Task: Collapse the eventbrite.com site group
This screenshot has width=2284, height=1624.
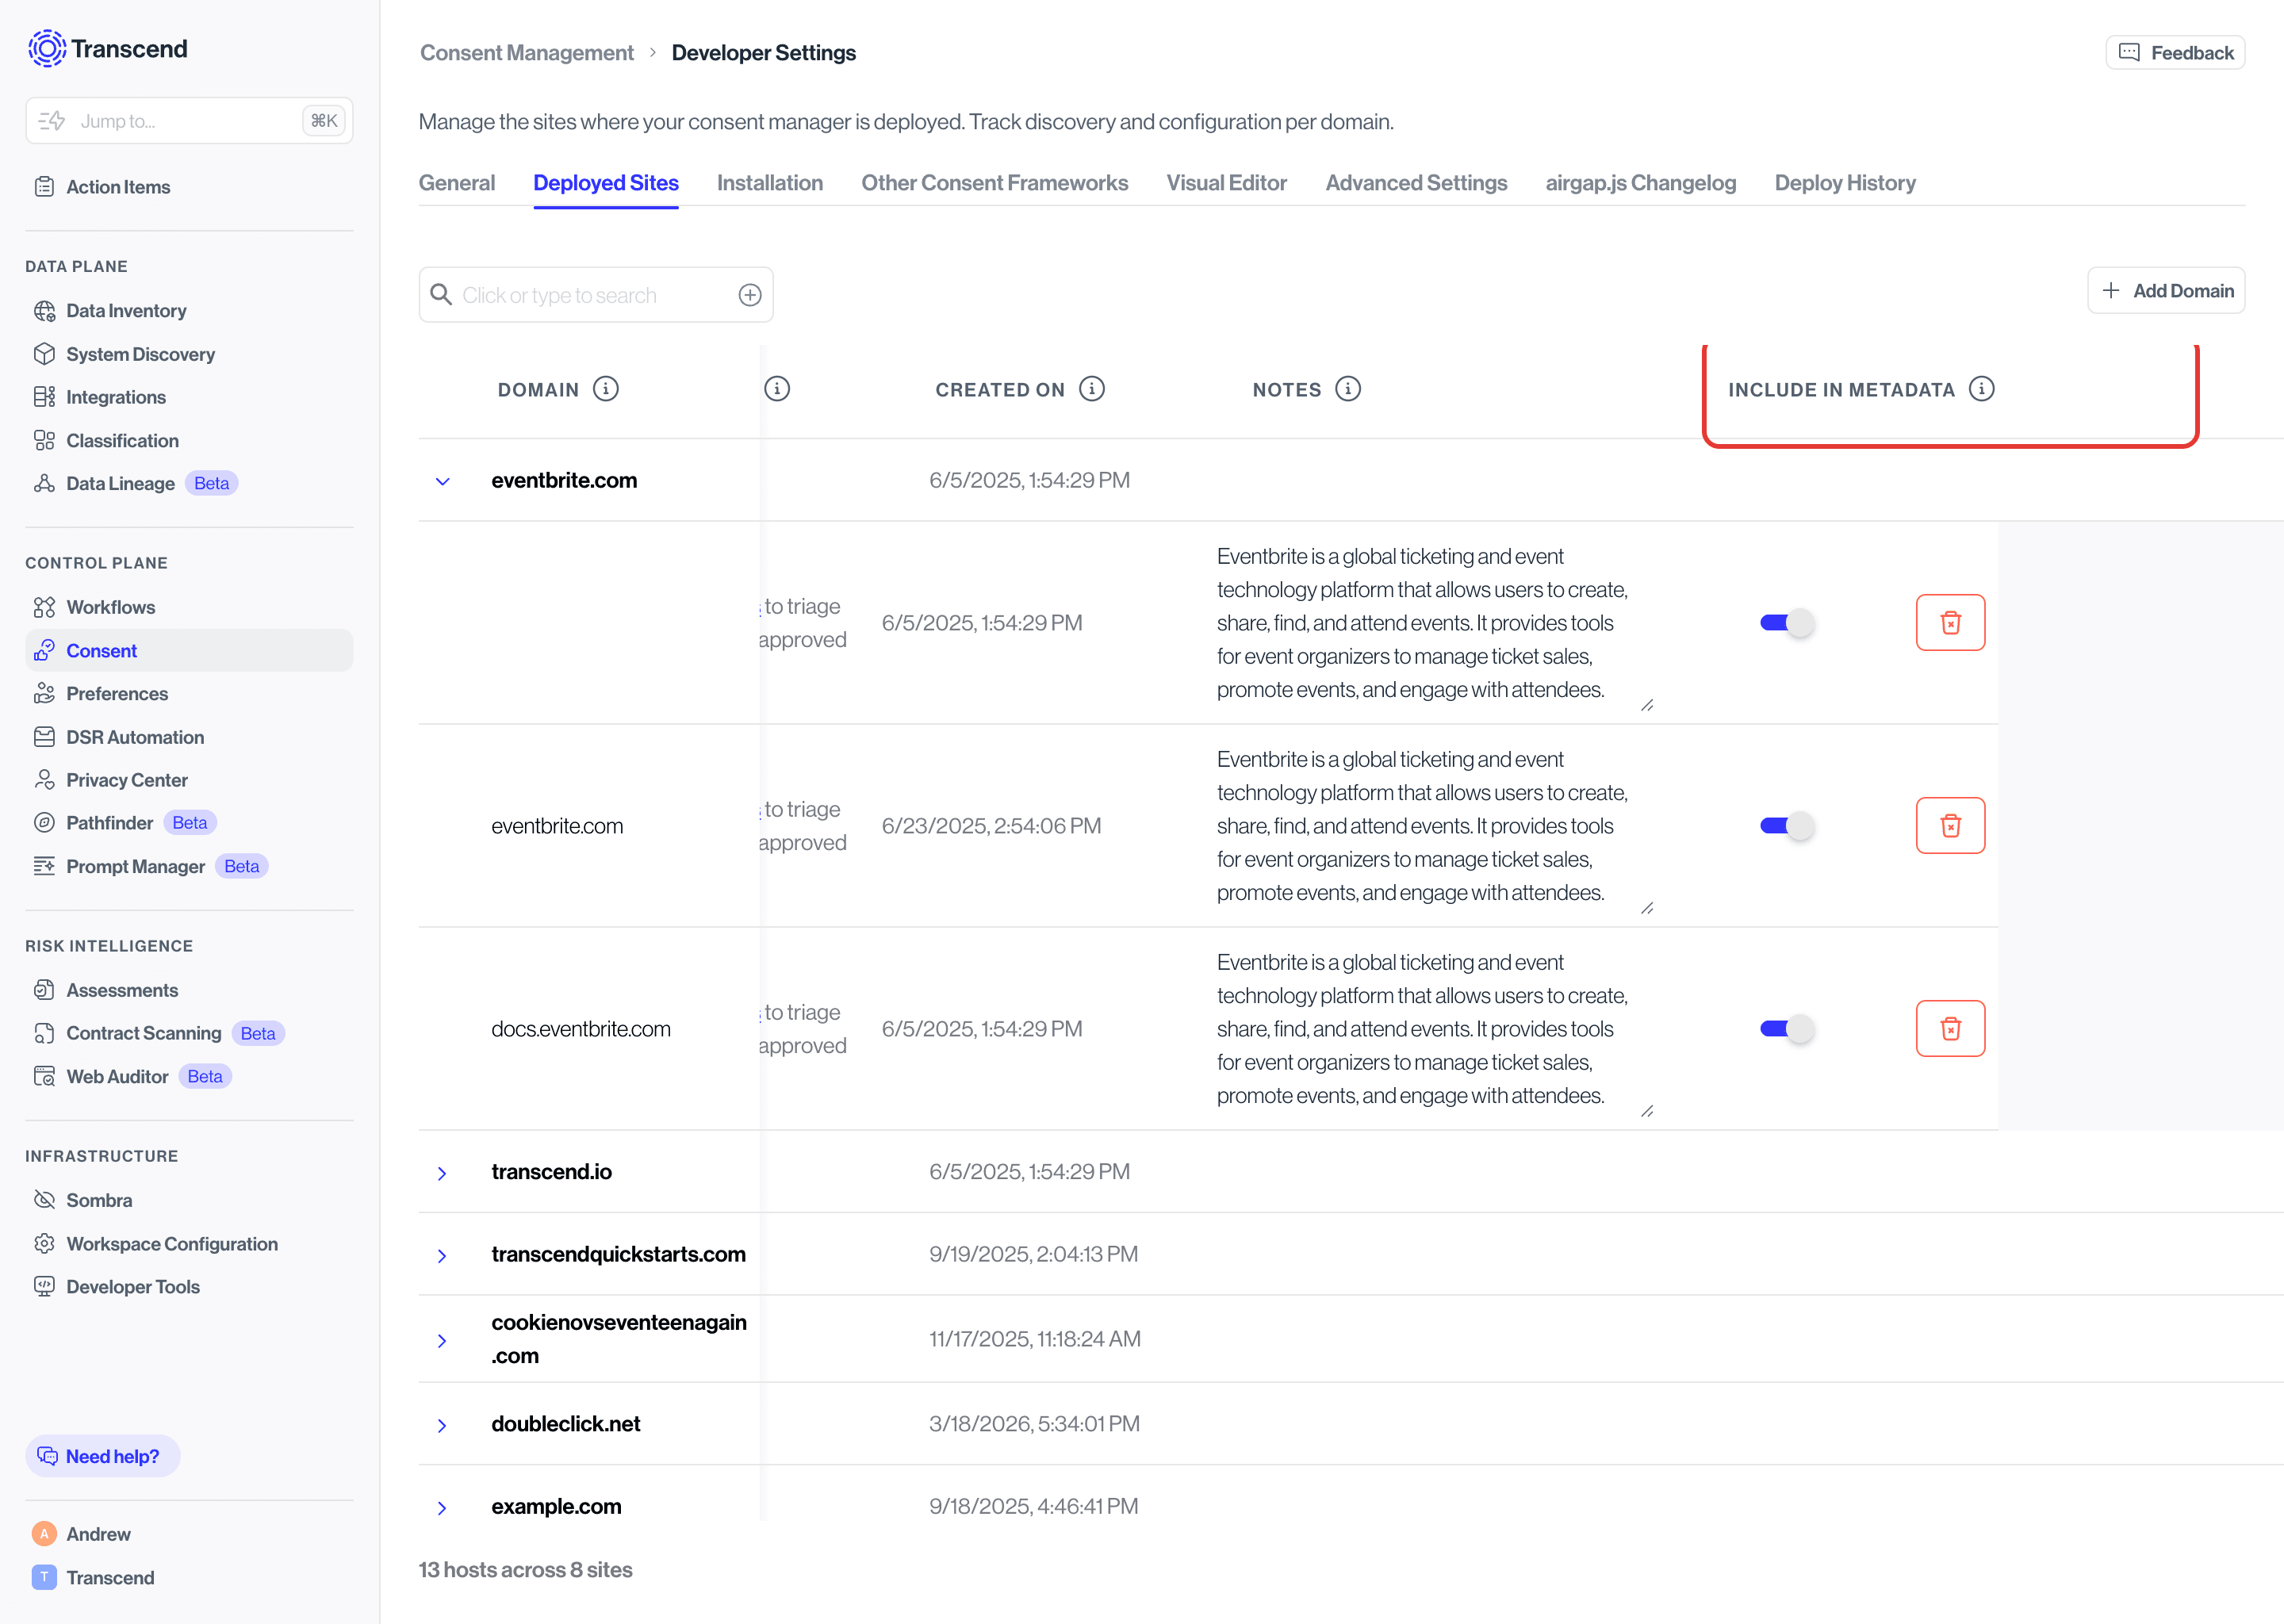Action: tap(443, 481)
